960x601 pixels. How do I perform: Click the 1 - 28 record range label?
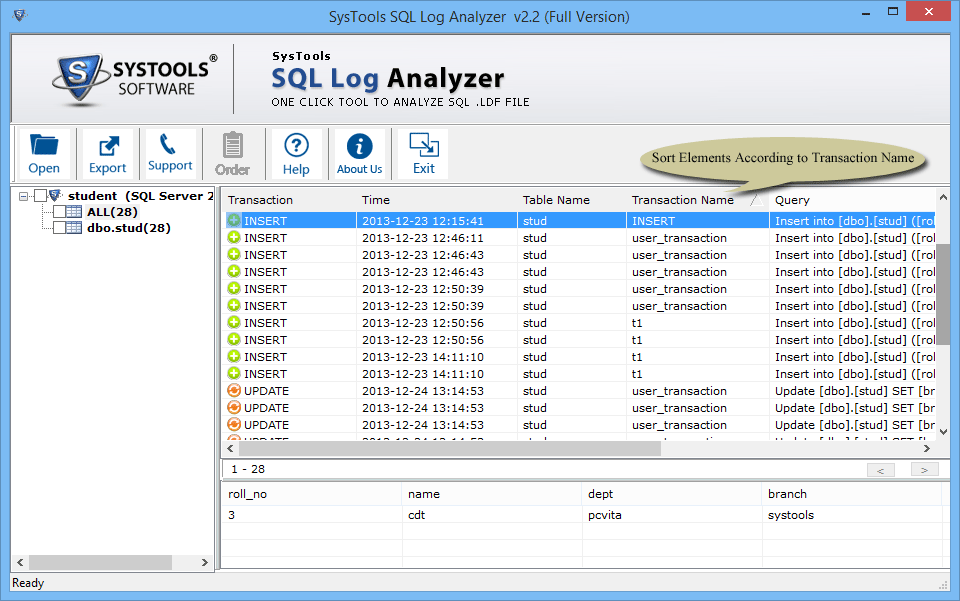click(248, 469)
